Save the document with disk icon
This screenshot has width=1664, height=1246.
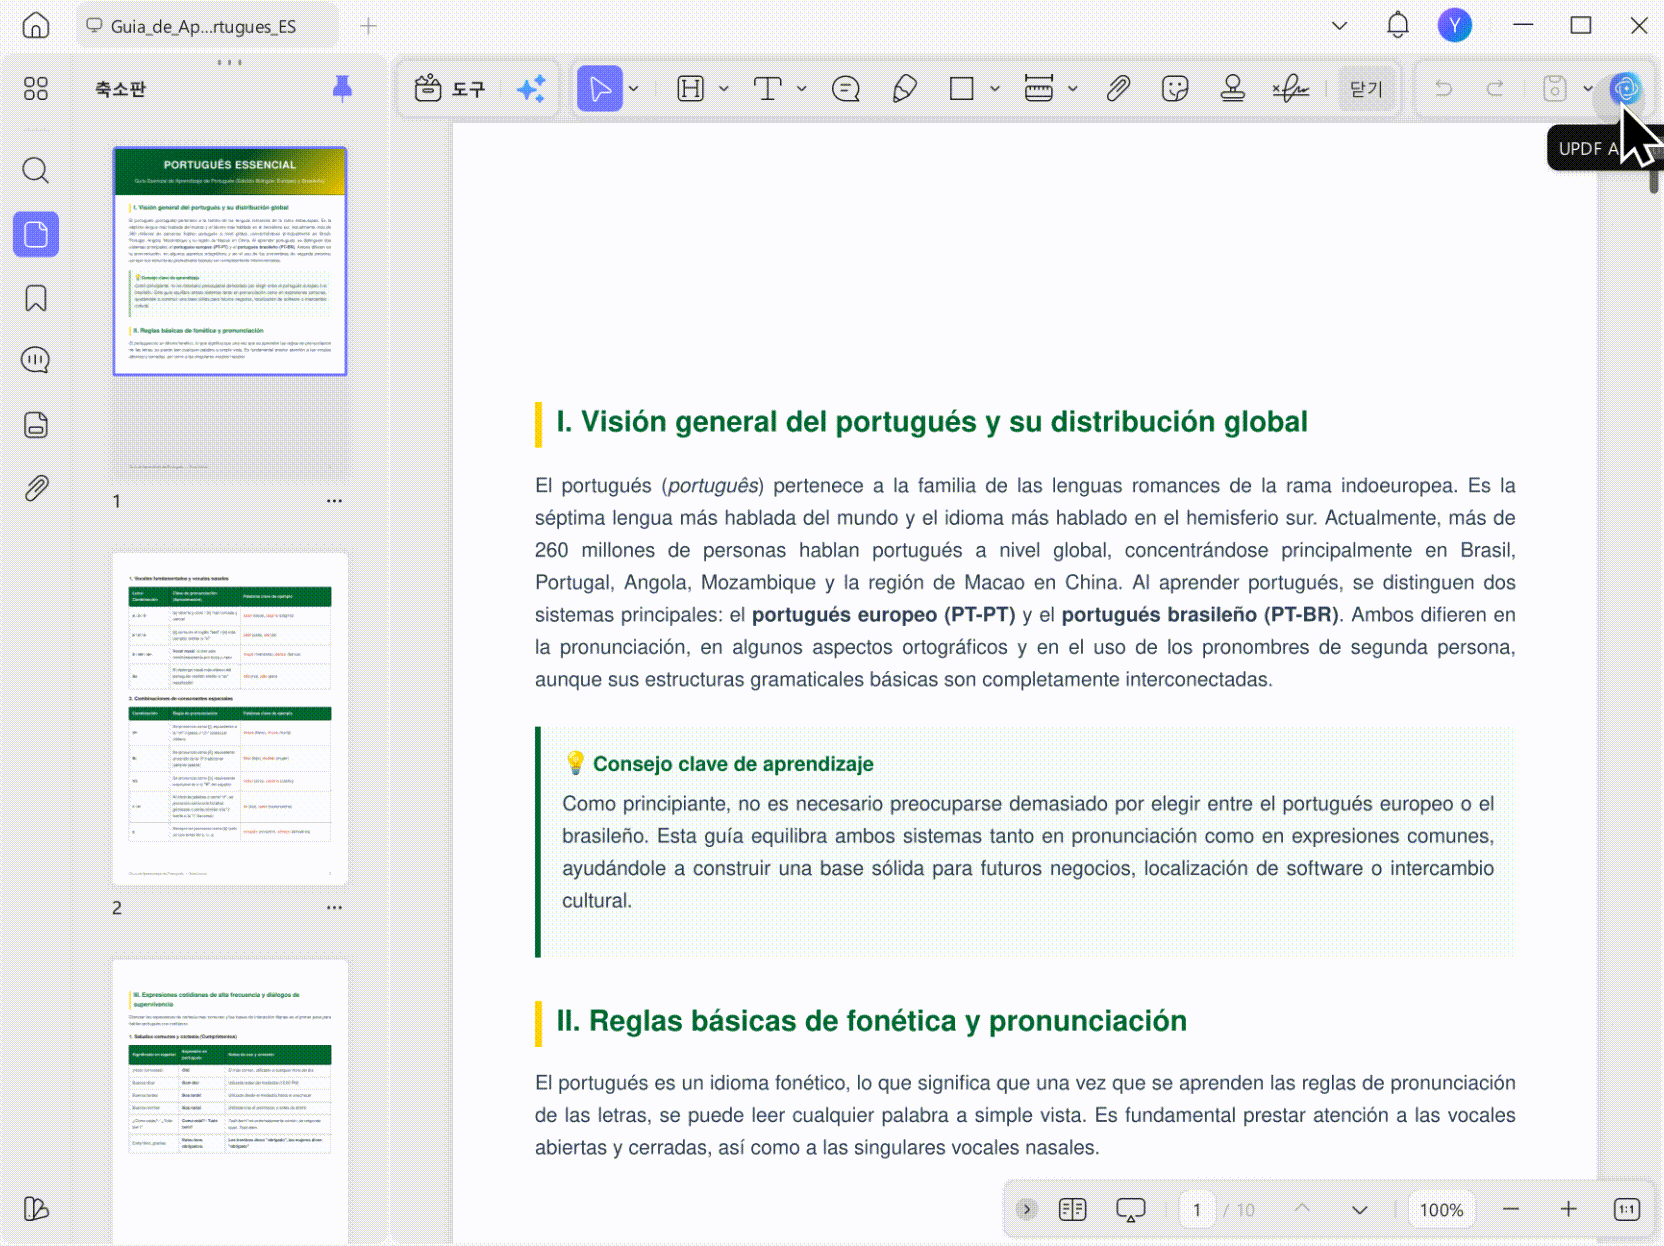1554,88
